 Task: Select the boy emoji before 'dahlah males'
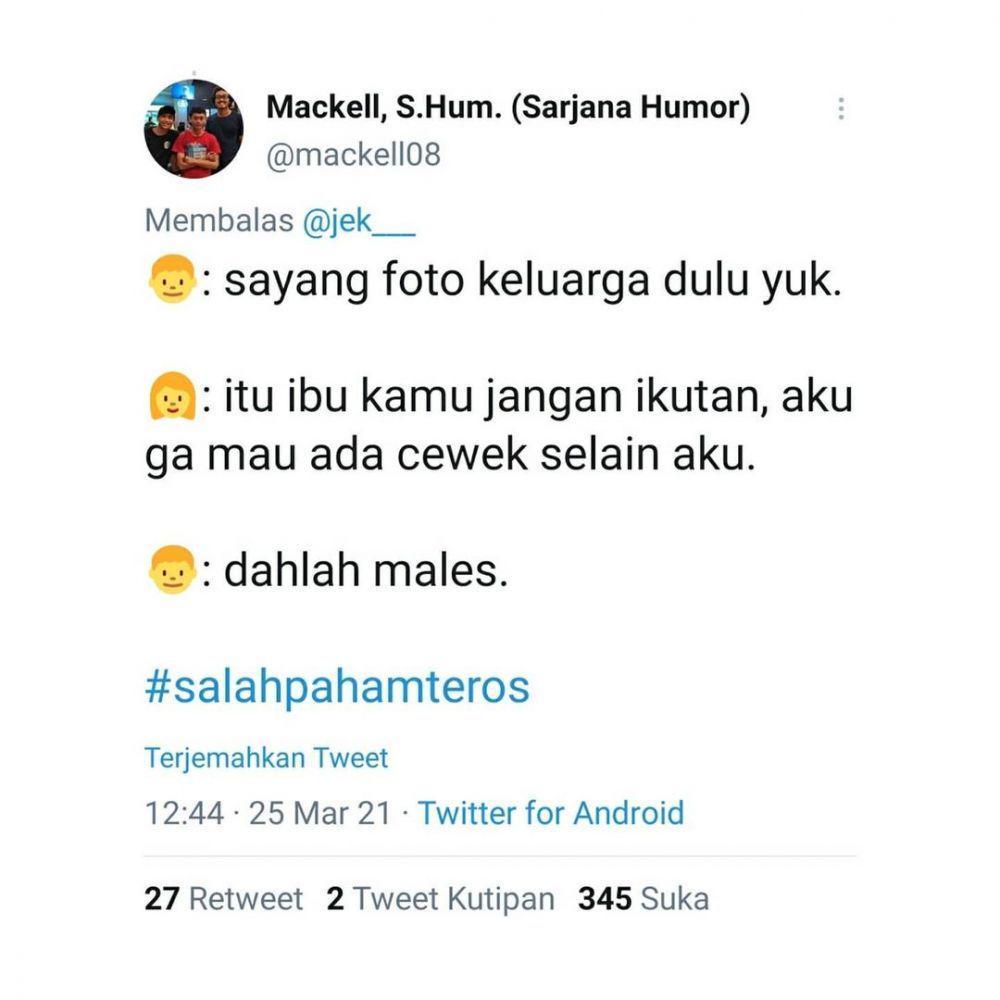172,570
